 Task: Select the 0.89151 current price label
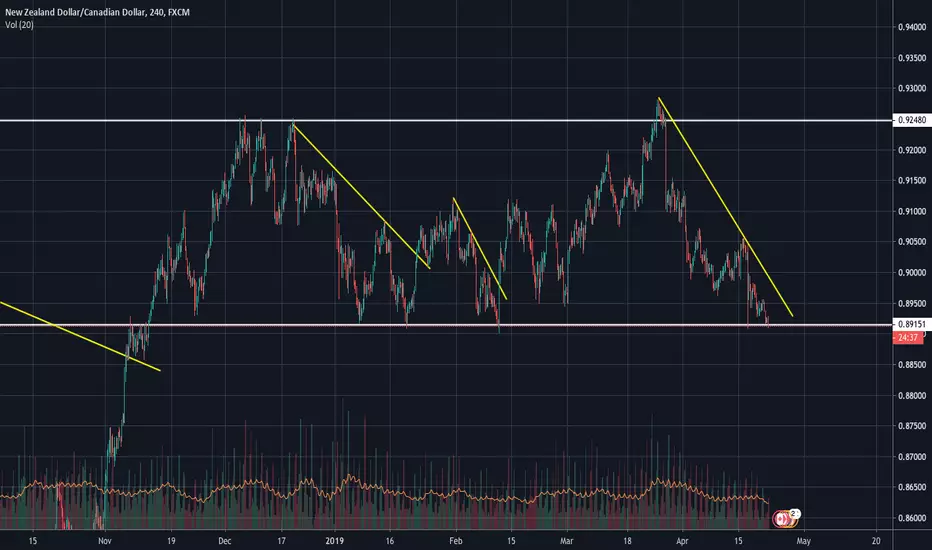point(911,324)
